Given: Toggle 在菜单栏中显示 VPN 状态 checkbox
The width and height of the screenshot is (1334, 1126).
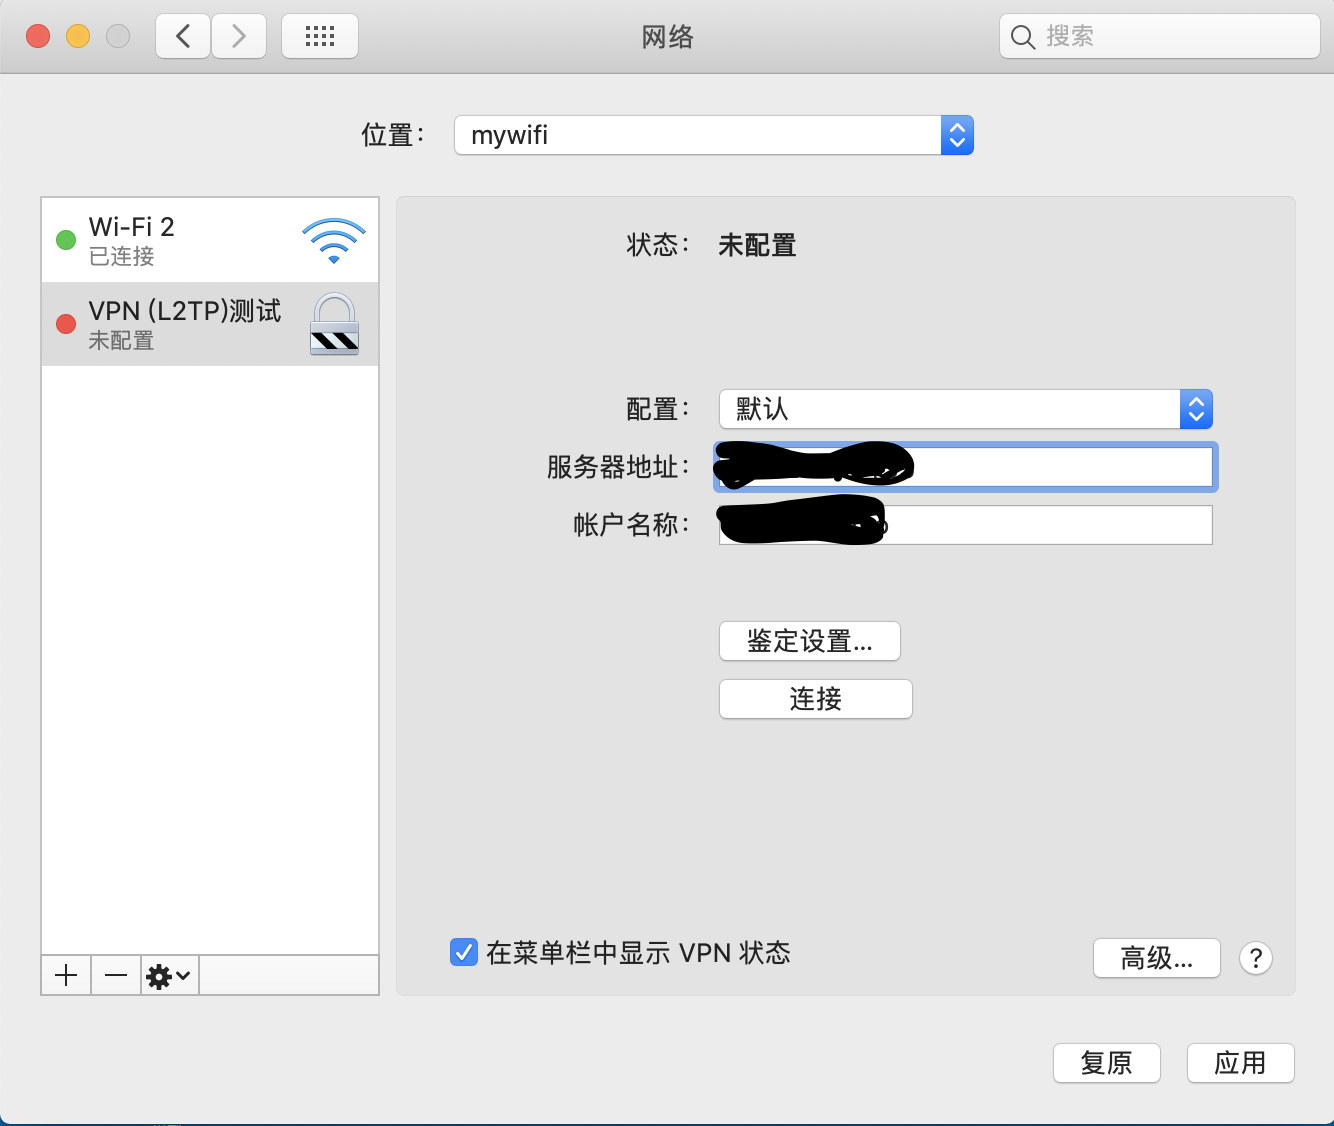Looking at the screenshot, I should [463, 952].
